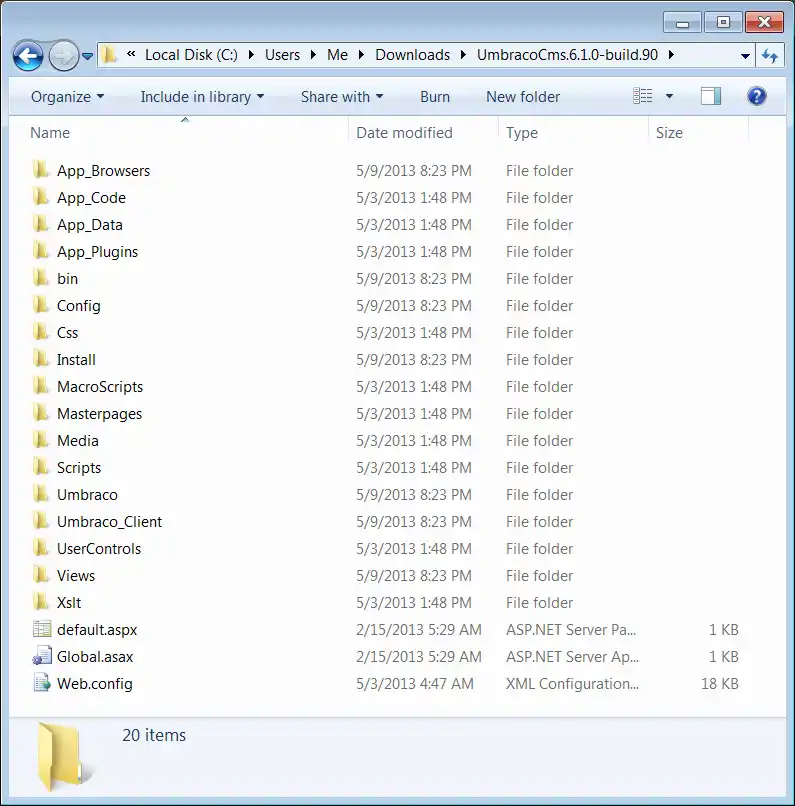Select the App_Data folder icon
The image size is (795, 806).
(41, 224)
